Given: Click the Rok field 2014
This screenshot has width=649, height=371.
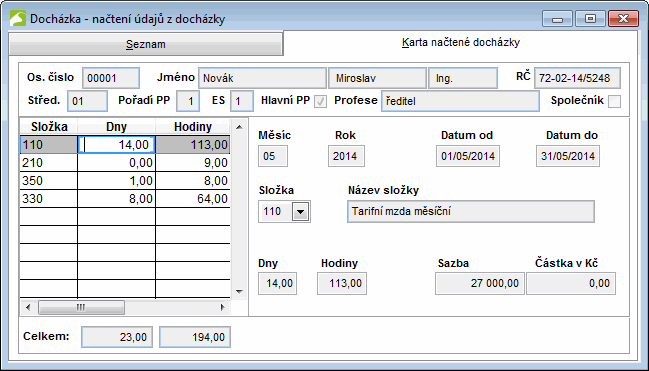Looking at the screenshot, I should pyautogui.click(x=346, y=156).
